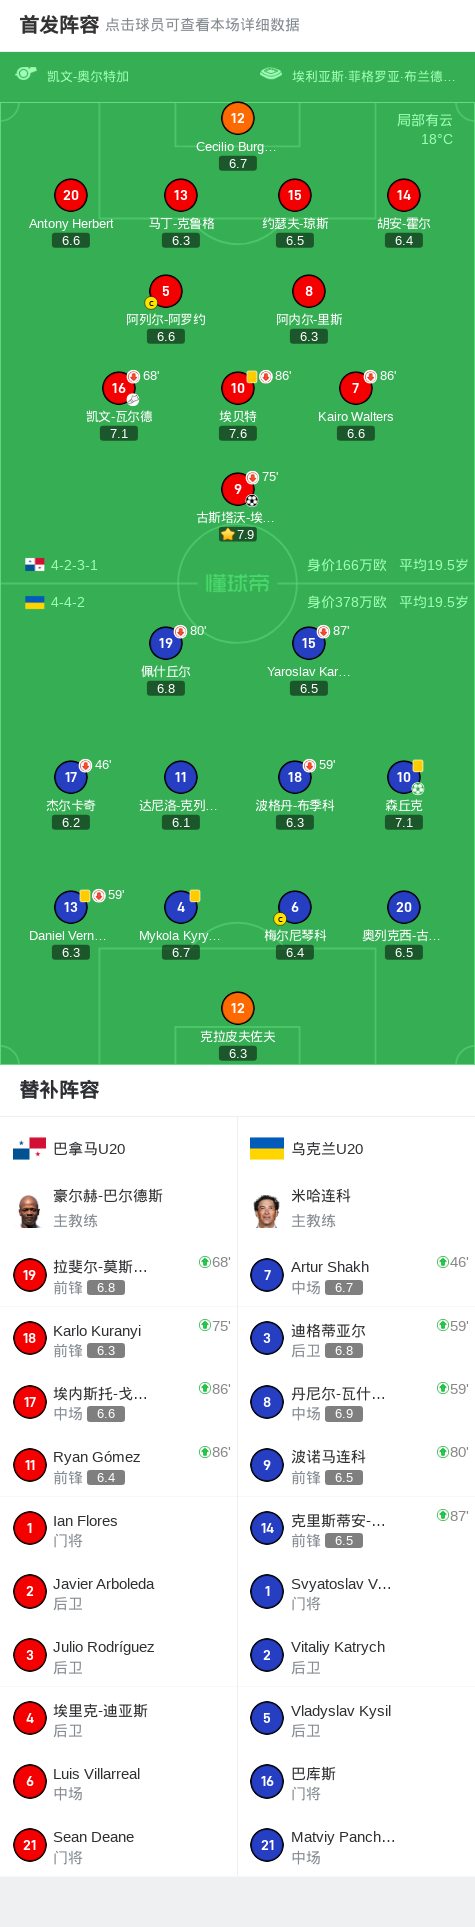Click the Ukraine flag beside 4-4-2
The width and height of the screenshot is (475, 1927).
coord(35,602)
